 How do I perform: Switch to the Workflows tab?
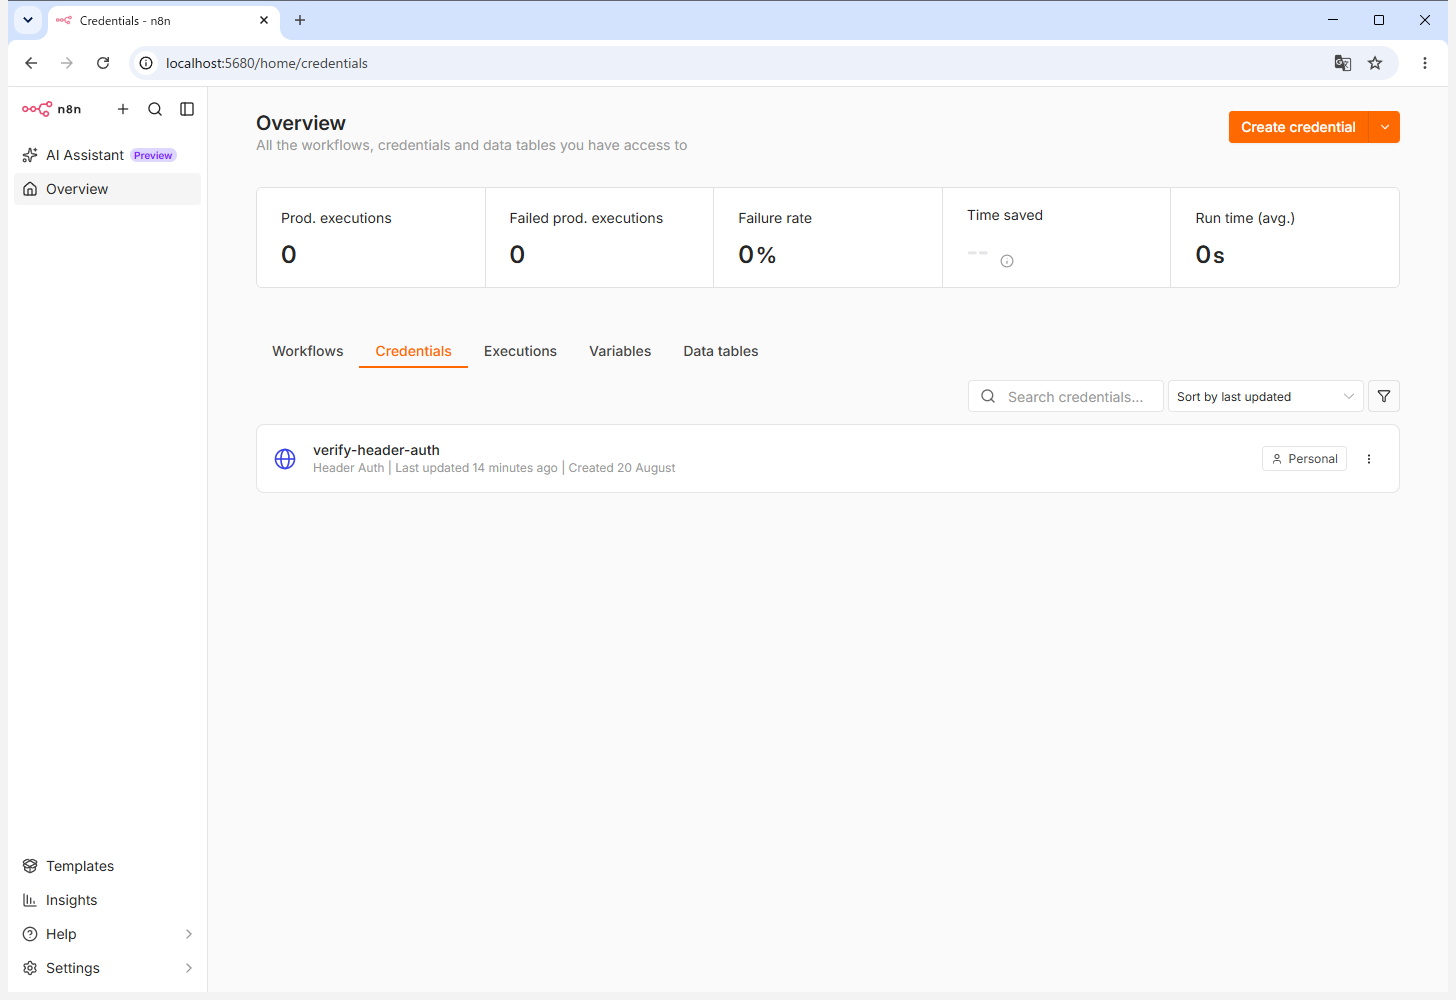pyautogui.click(x=307, y=351)
